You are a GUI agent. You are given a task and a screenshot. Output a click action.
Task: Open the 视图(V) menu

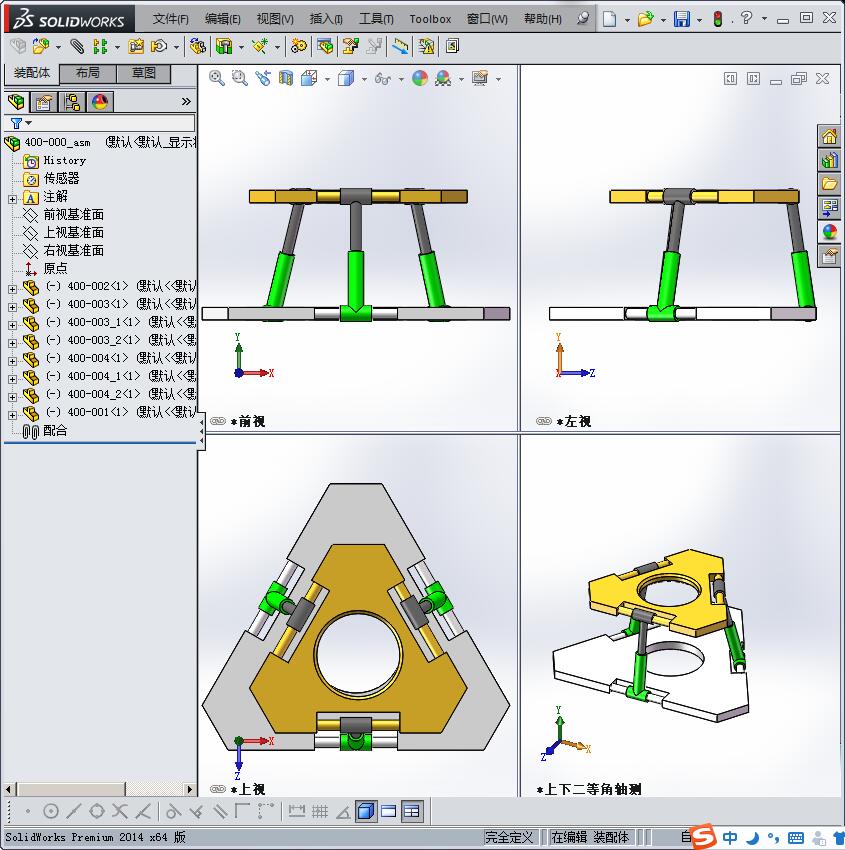pyautogui.click(x=275, y=19)
